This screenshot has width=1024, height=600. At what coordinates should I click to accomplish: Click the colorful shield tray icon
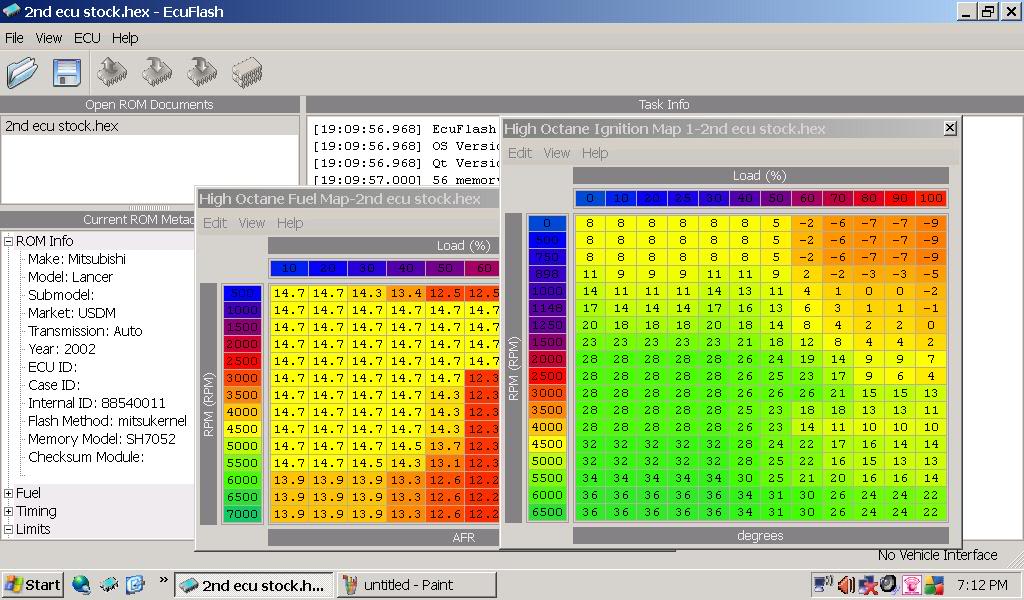935,584
